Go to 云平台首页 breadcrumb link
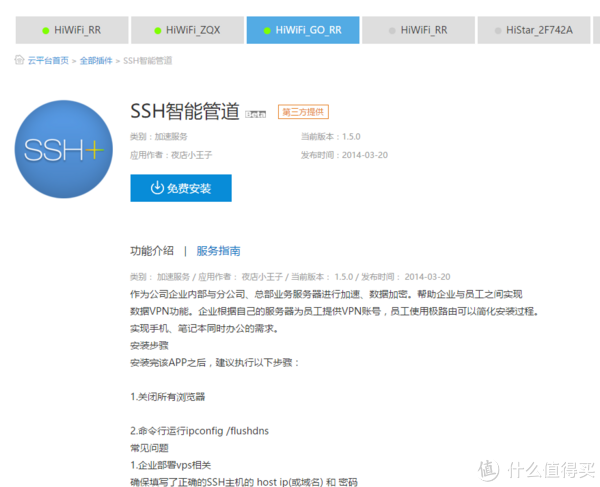This screenshot has width=600, height=487. [48, 60]
